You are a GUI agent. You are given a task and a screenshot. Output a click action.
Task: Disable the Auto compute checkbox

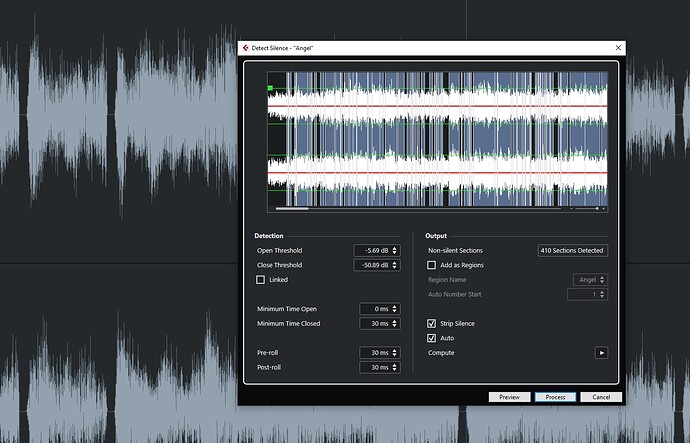tap(432, 338)
